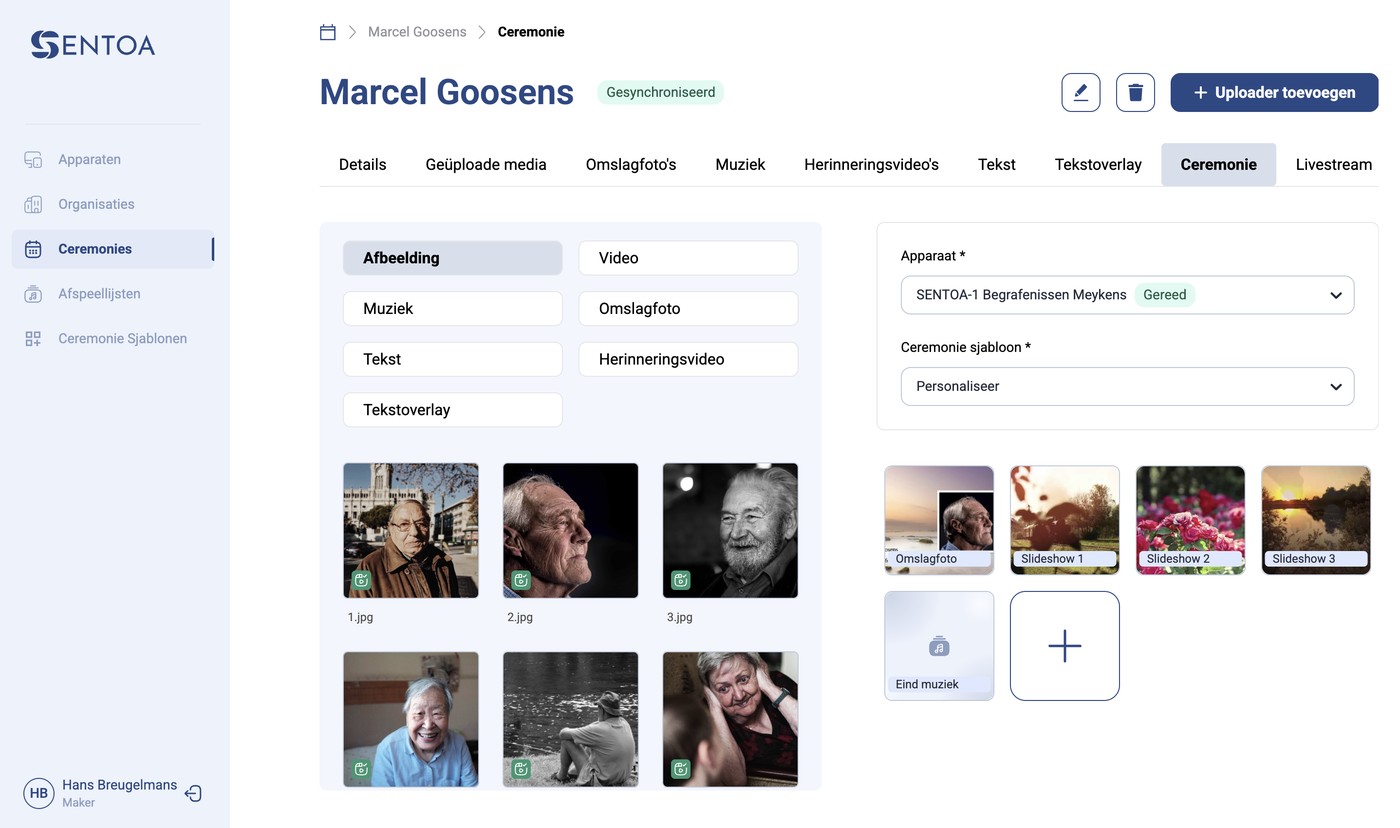Click the calendar icon in the breadcrumb
The width and height of the screenshot is (1400, 828).
(327, 32)
